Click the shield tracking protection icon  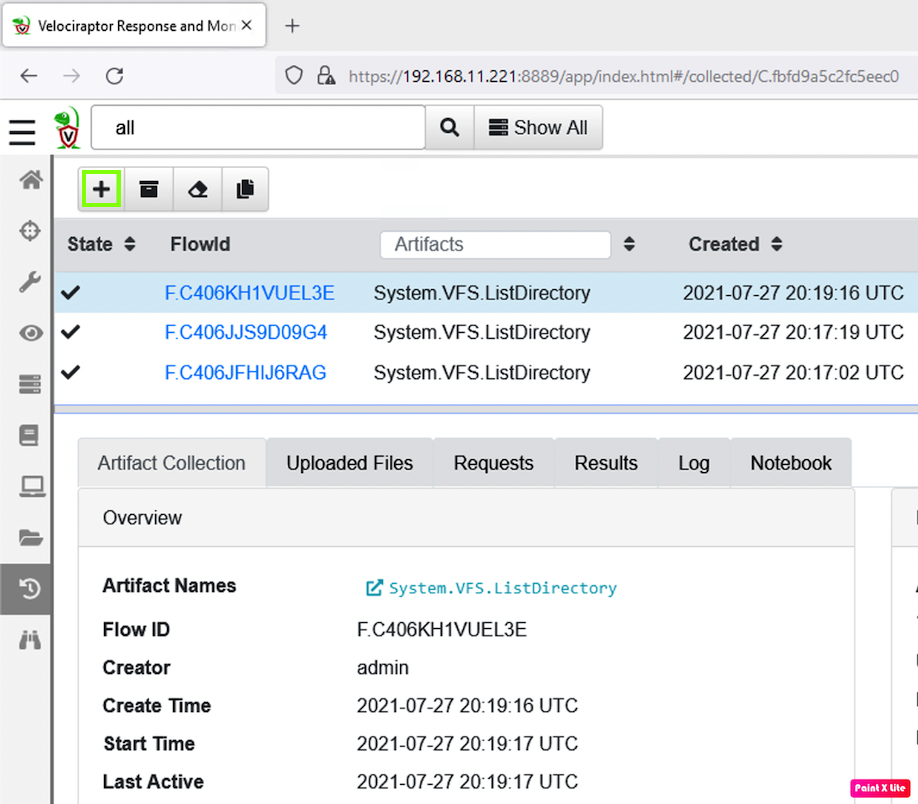[294, 76]
